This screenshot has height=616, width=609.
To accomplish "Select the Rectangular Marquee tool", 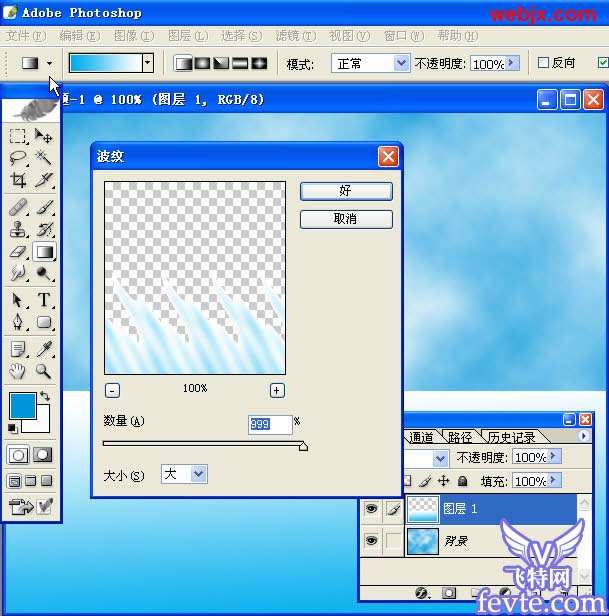I will [x=17, y=136].
